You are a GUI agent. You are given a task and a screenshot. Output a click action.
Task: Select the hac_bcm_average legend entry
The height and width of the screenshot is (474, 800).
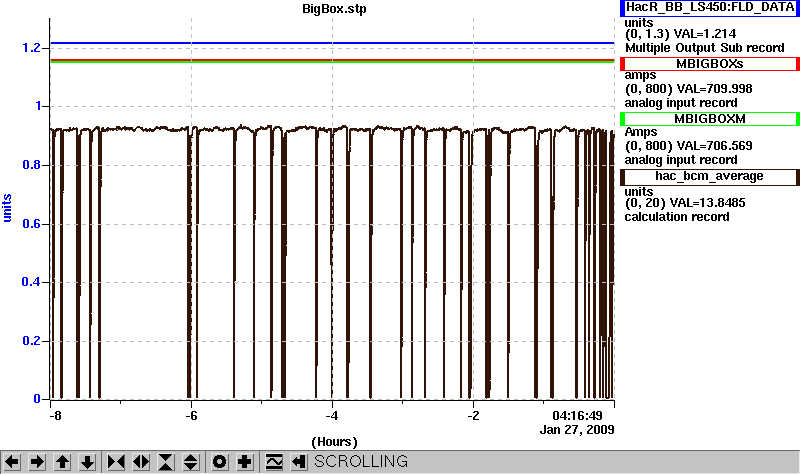(710, 177)
